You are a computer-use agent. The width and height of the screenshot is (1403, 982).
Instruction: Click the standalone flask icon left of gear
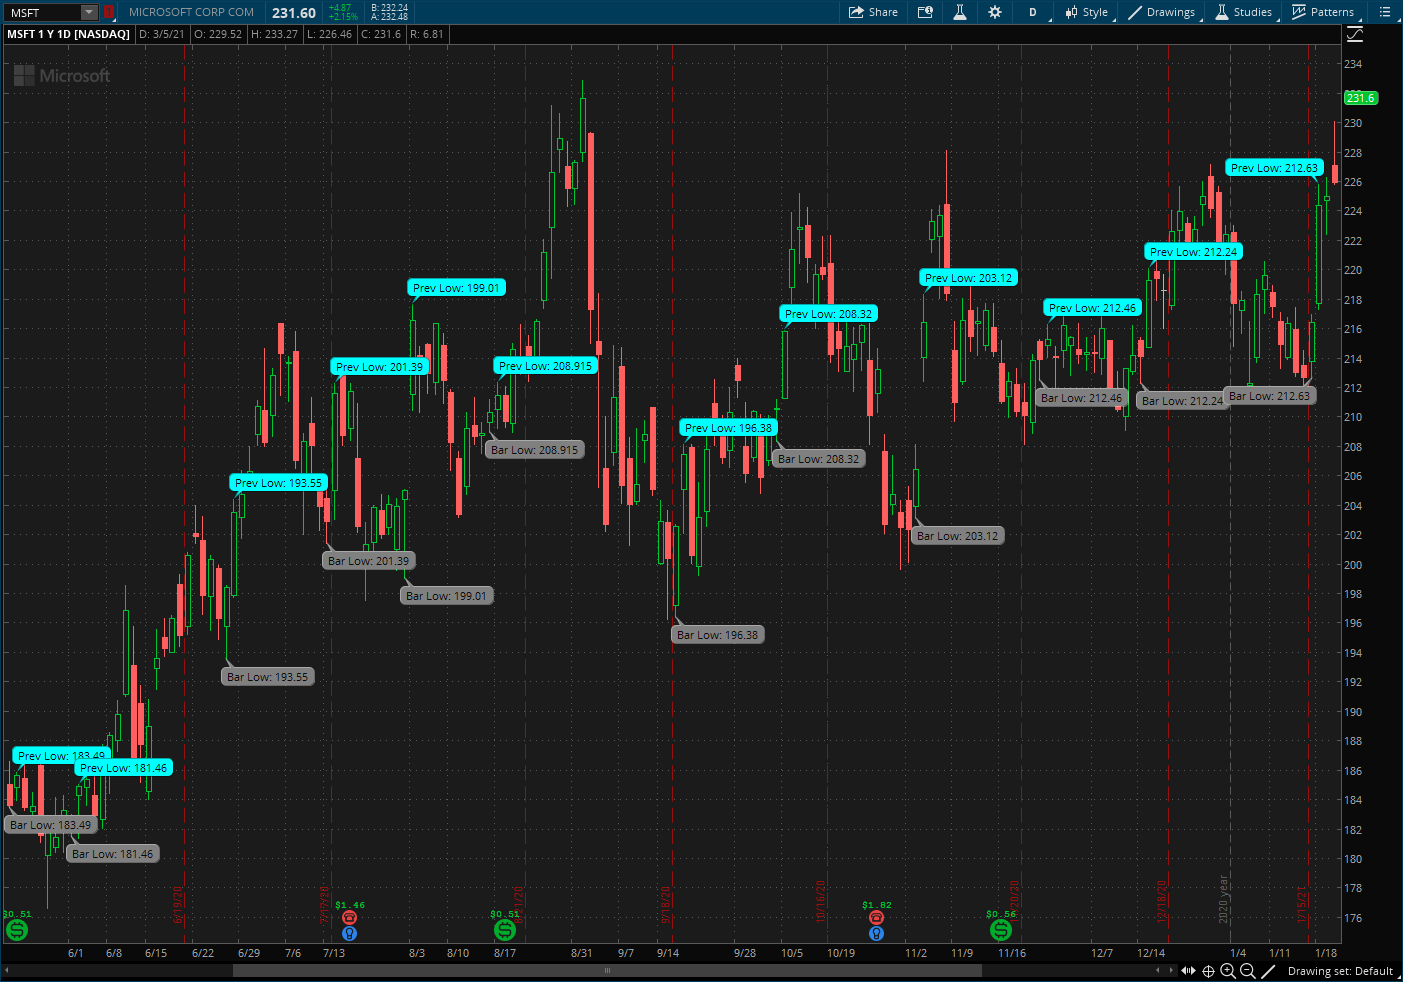[959, 12]
